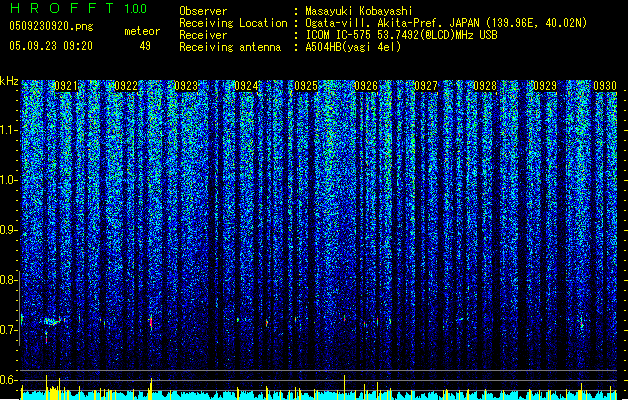Screen dimensions: 629x400
Task: Click the 0922 time marker
Action: tap(126, 86)
